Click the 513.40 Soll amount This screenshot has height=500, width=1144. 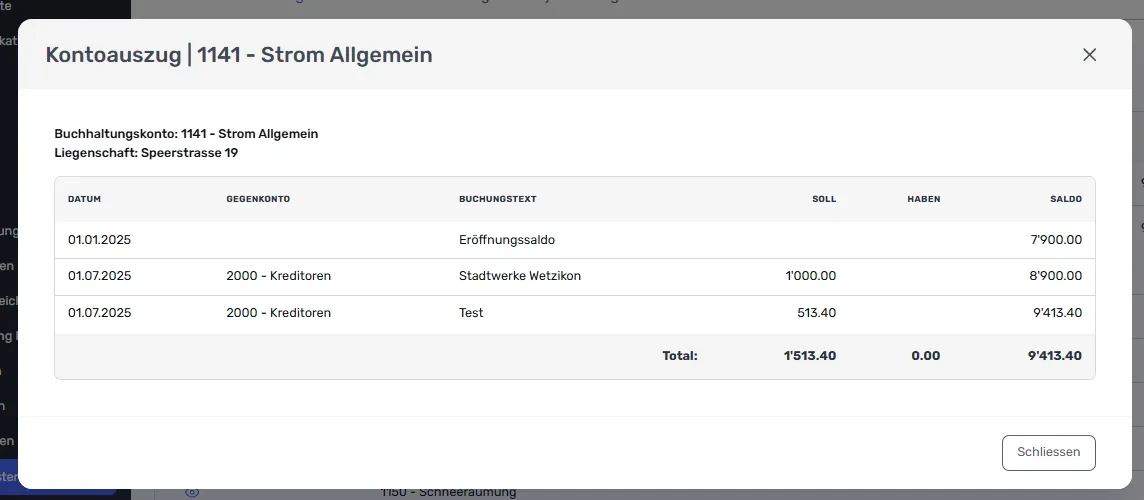(816, 312)
